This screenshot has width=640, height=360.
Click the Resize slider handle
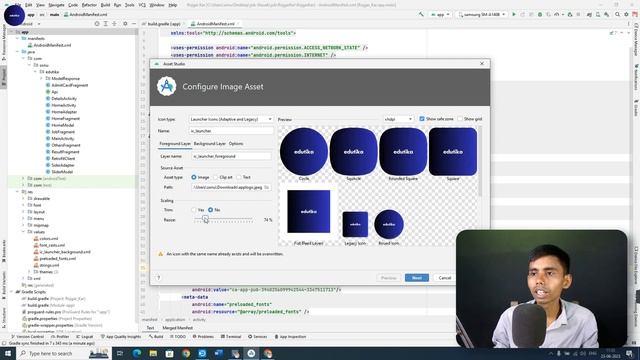[x=205, y=220]
